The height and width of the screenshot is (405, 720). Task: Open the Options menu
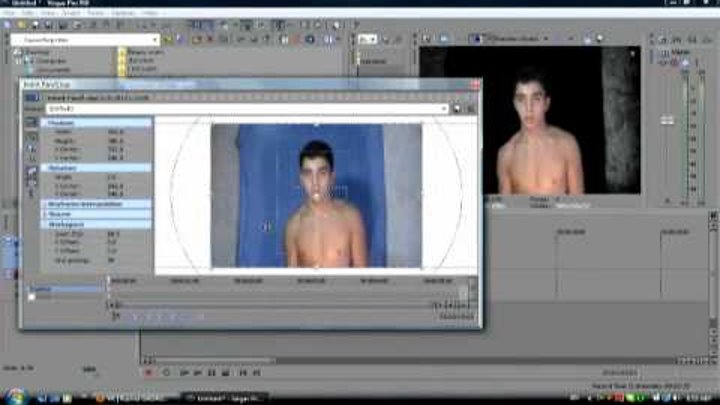[123, 13]
